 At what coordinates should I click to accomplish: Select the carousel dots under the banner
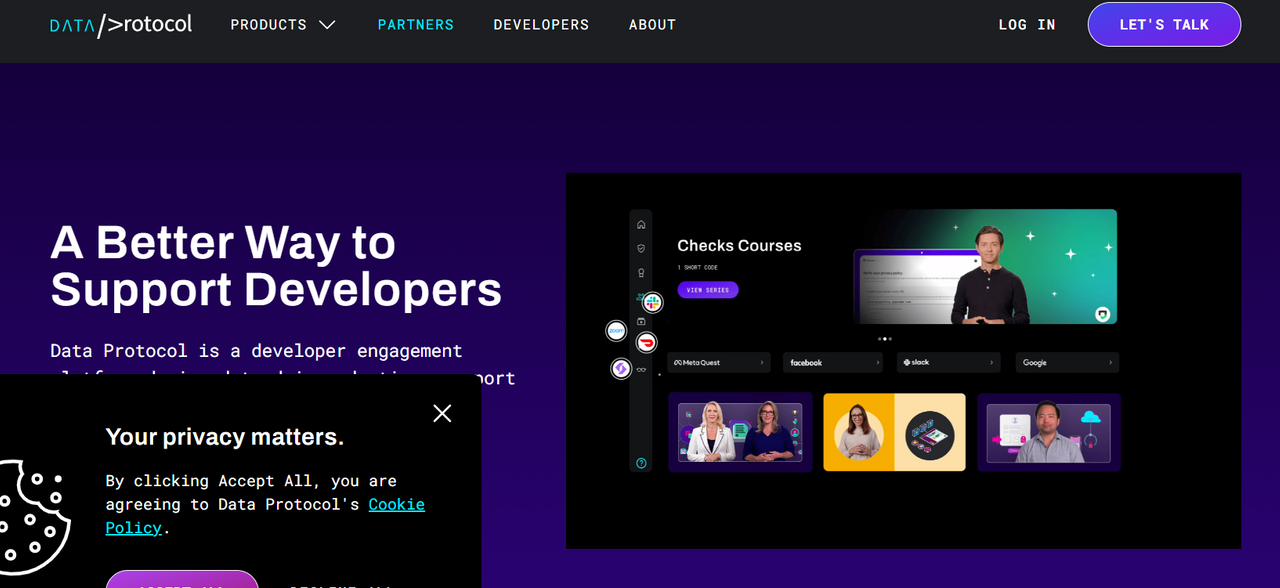[885, 339]
